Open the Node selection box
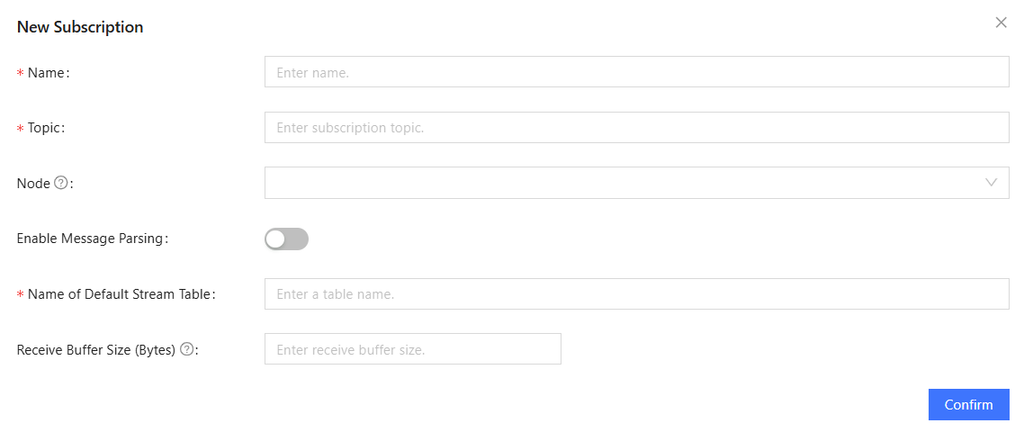 coord(620,183)
